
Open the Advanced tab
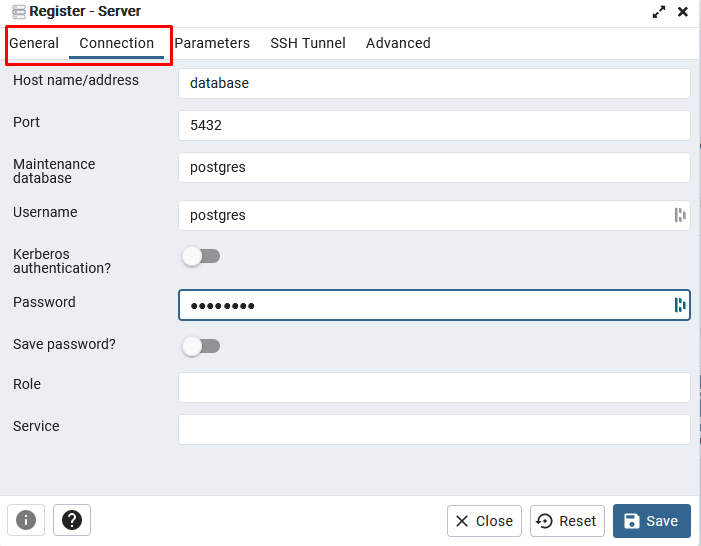[398, 43]
